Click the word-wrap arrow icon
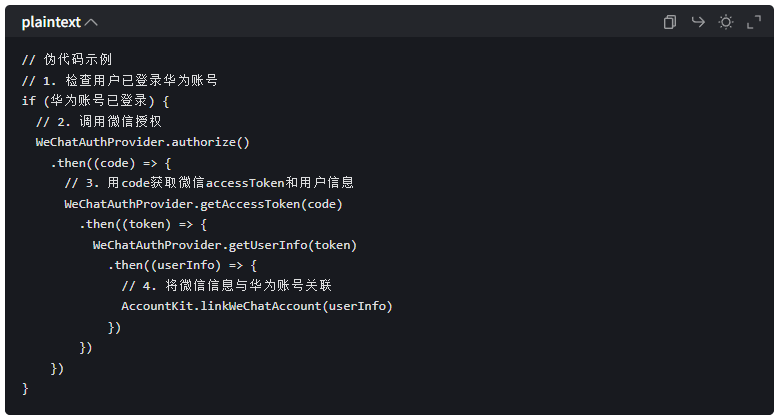 pos(698,22)
